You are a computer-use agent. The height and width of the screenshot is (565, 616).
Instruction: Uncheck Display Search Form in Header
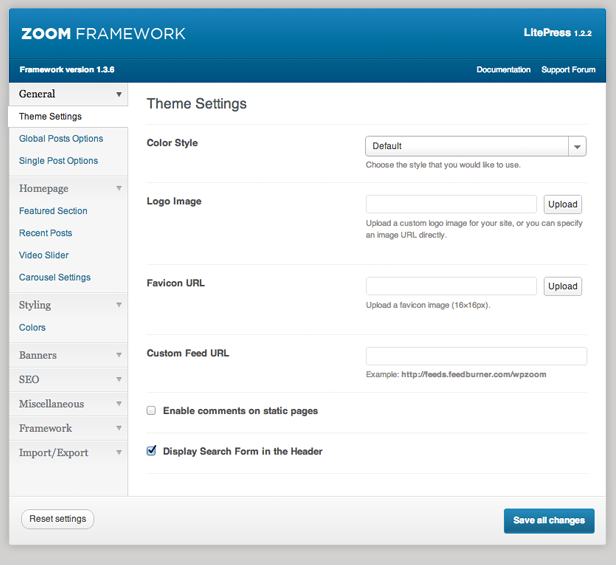pyautogui.click(x=151, y=451)
